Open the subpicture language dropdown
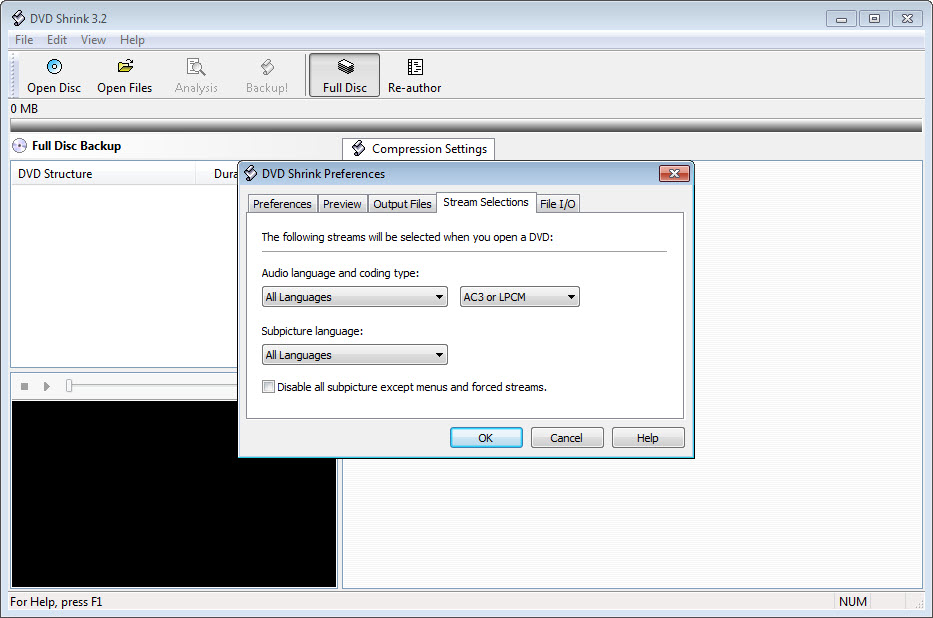The height and width of the screenshot is (618, 933). 355,355
